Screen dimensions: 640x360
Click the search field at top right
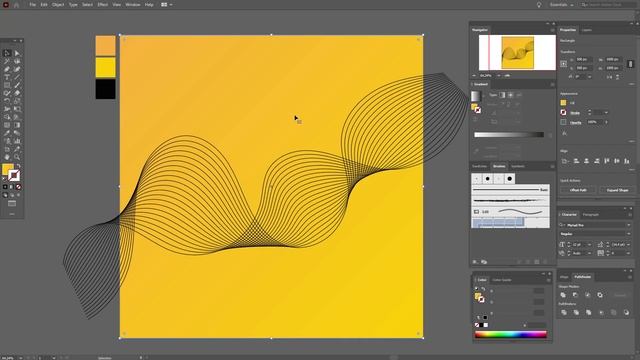click(x=608, y=5)
